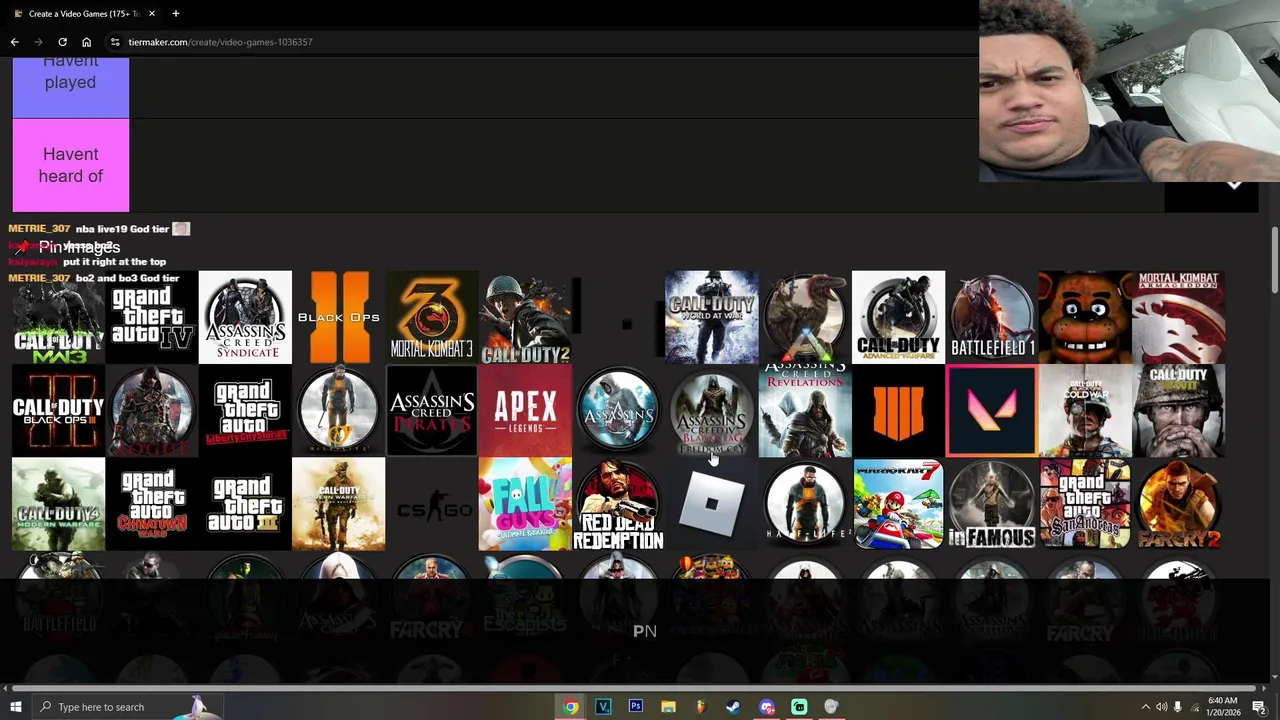Viewport: 1280px width, 720px height.
Task: Click the vertical page scrollbar
Action: (1274, 262)
